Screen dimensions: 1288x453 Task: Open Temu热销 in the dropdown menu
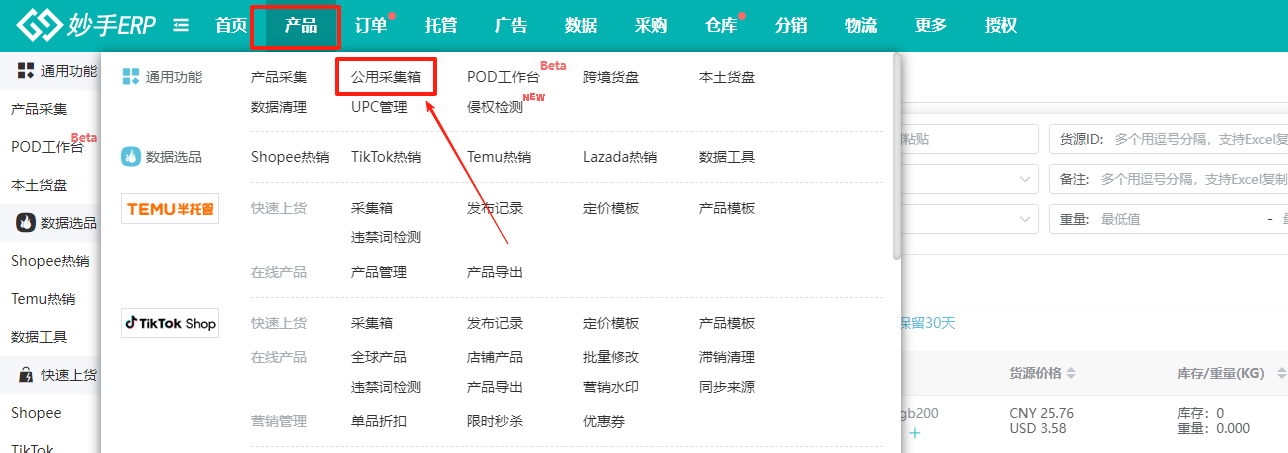pyautogui.click(x=499, y=157)
